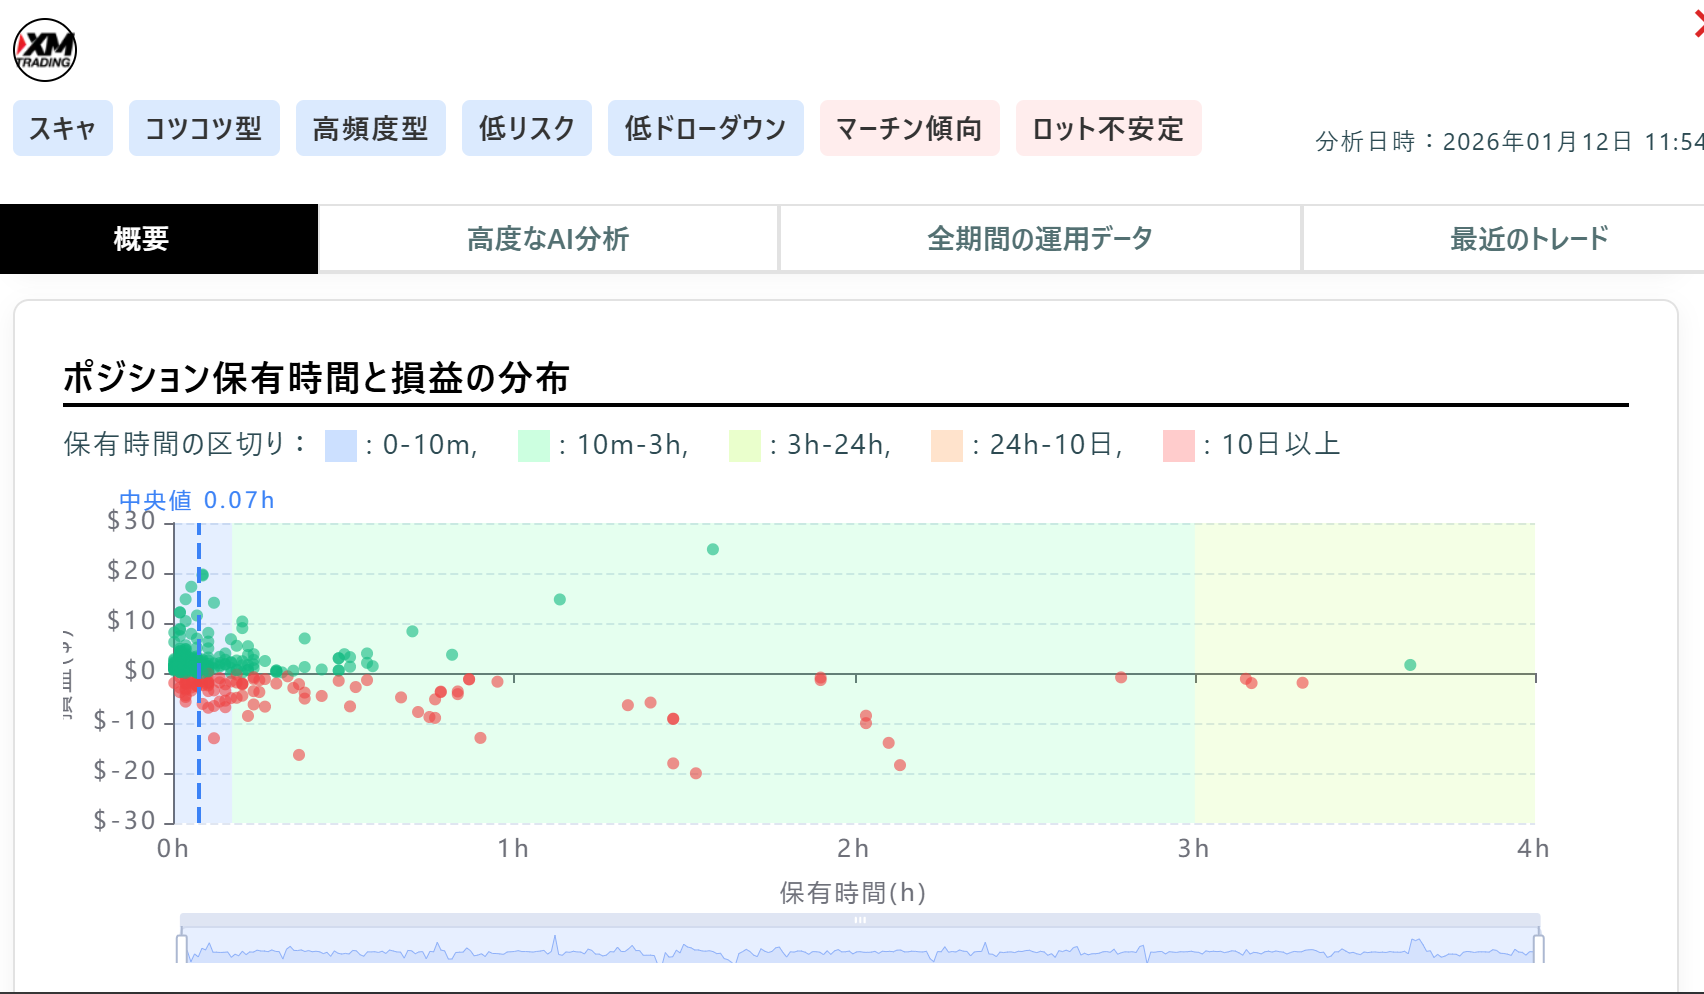Enable the 低リスク filter chip
Image resolution: width=1704 pixels, height=994 pixels.
pyautogui.click(x=526, y=128)
